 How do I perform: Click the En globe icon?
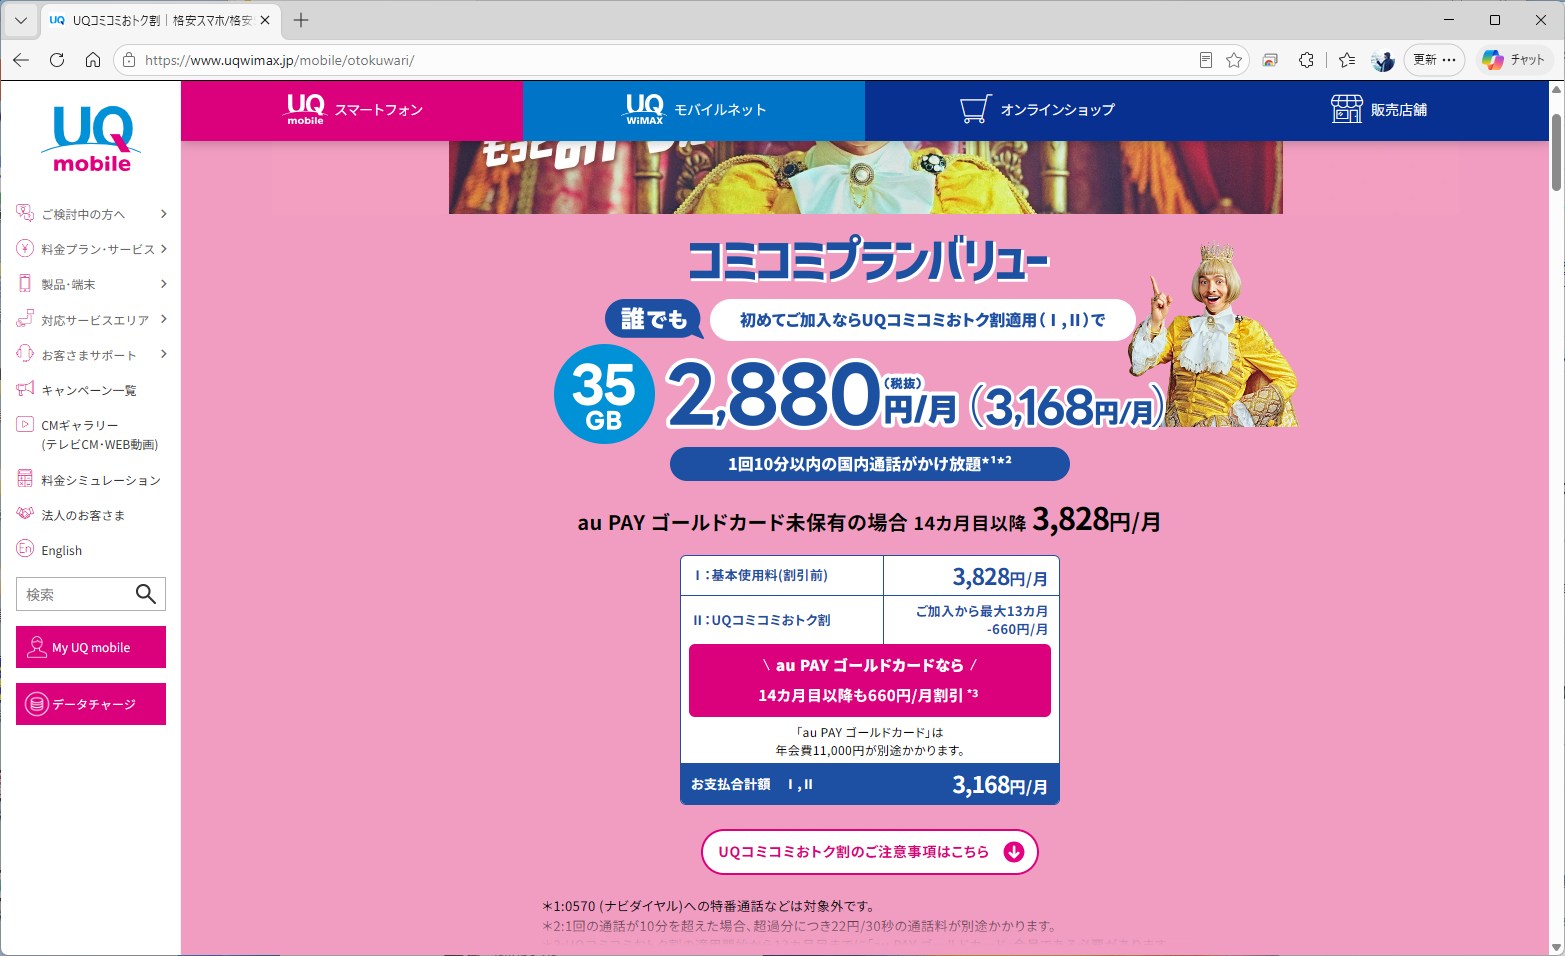(x=25, y=548)
